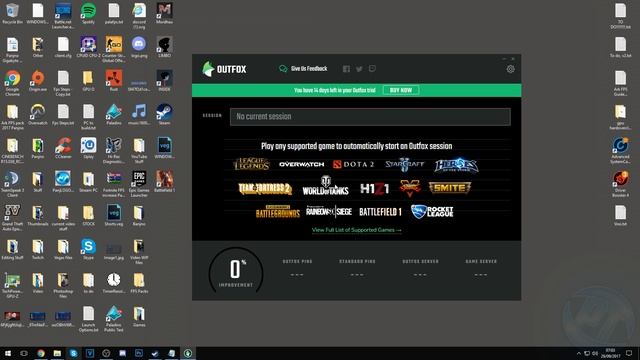The image size is (640, 360).
Task: Select the Steam desktop shortcut
Action: click(164, 115)
